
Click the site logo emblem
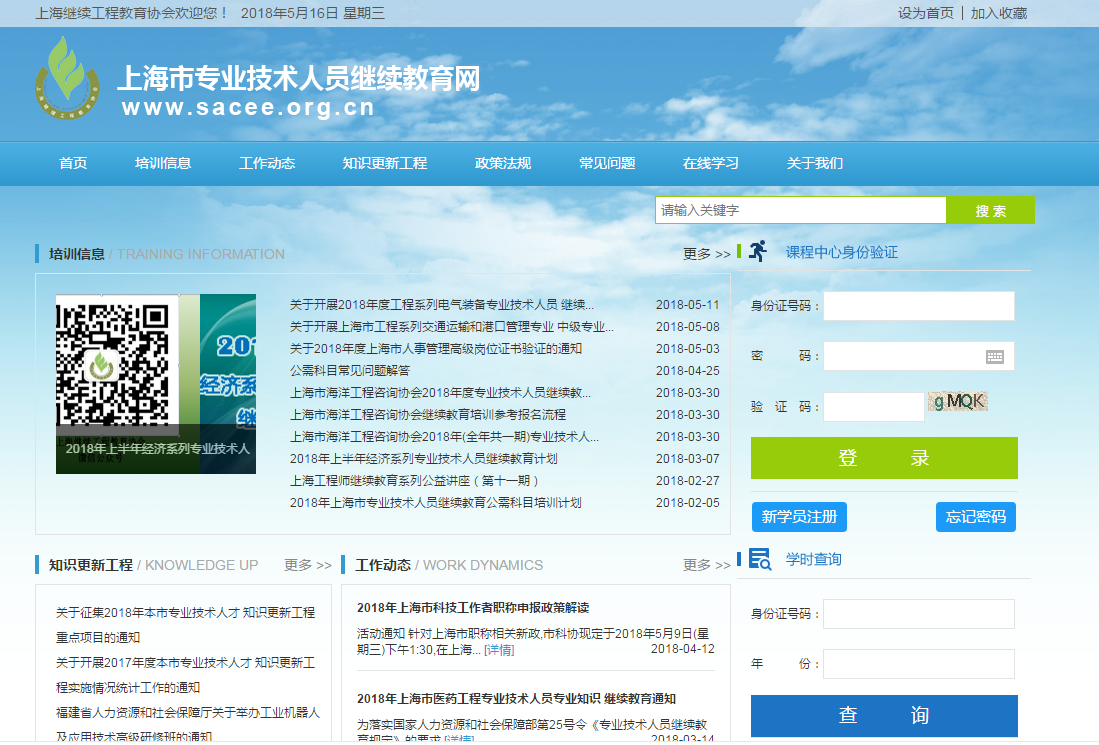click(68, 80)
